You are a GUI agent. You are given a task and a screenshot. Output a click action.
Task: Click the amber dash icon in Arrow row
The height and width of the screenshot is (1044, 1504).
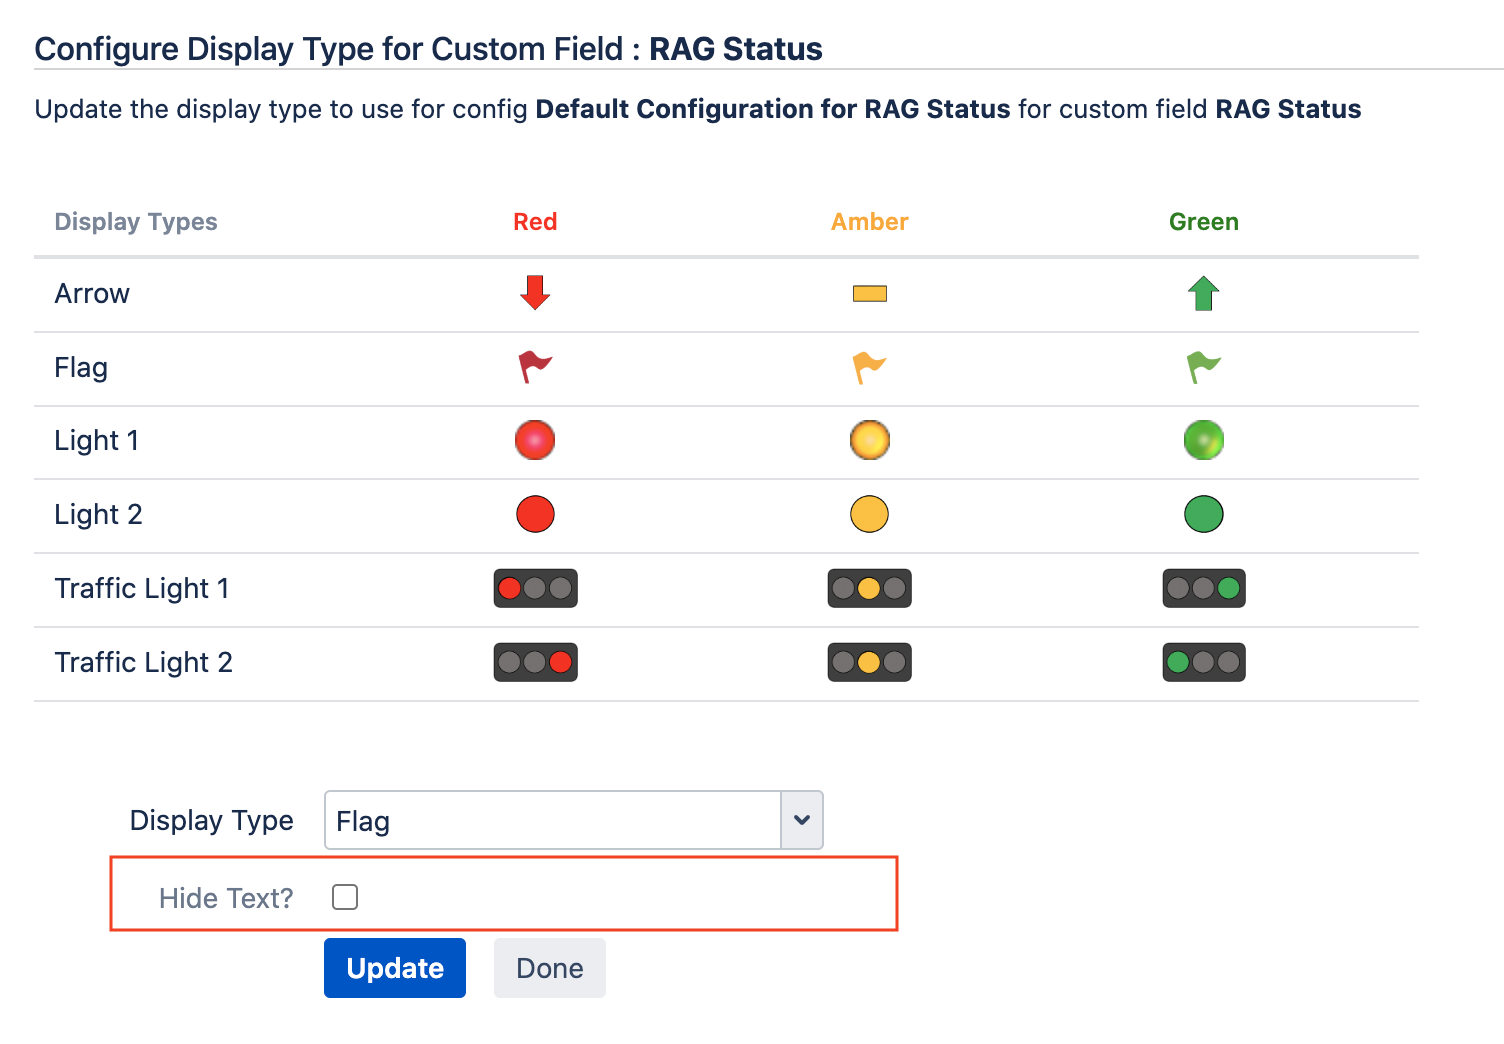tap(869, 294)
